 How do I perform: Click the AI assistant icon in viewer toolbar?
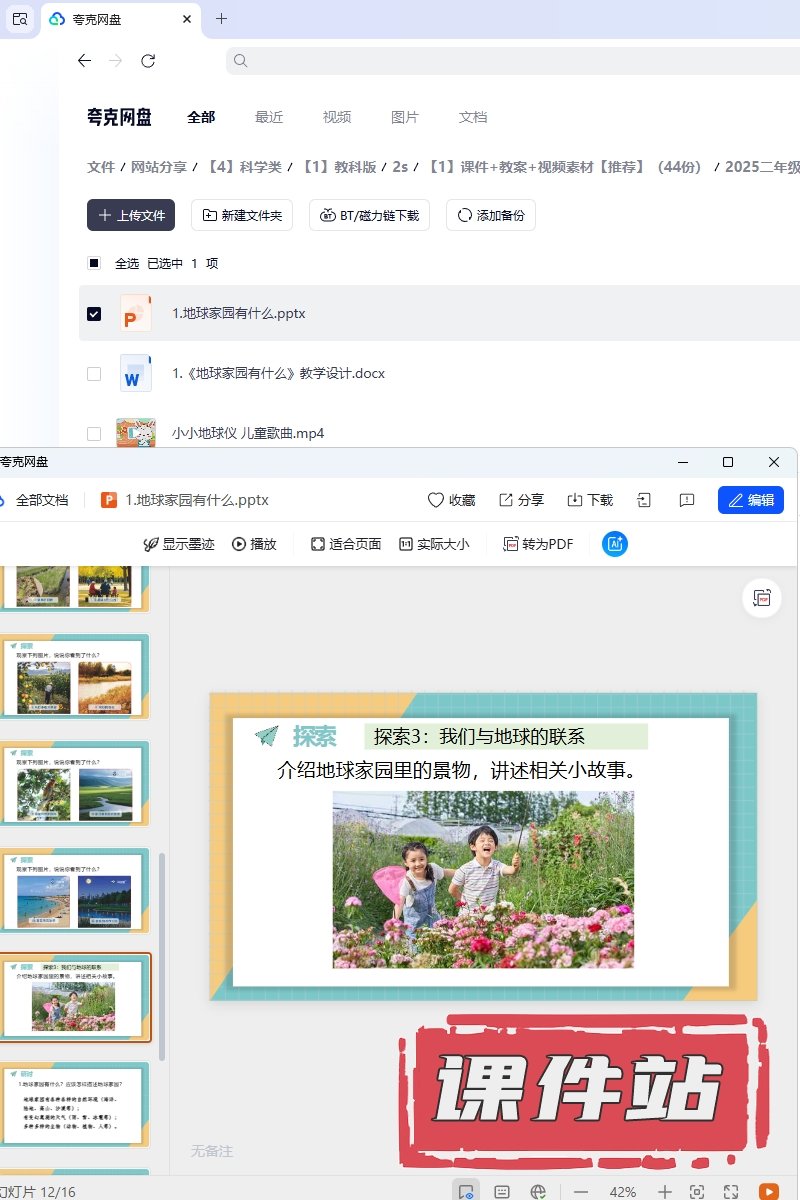(x=615, y=544)
